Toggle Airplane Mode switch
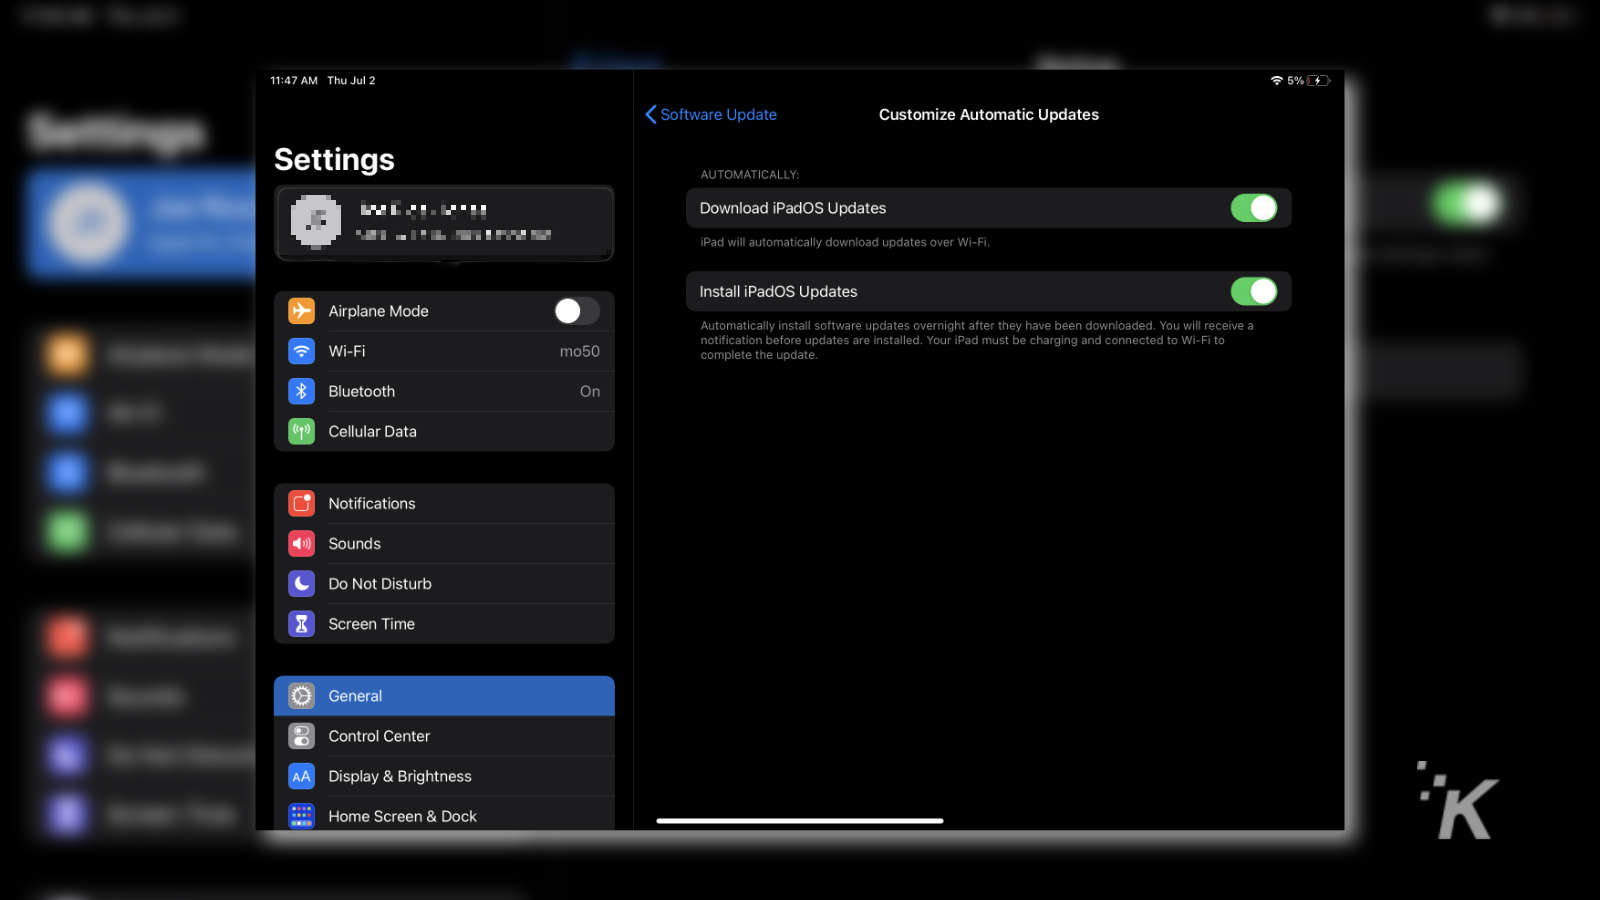The image size is (1600, 900). (x=577, y=311)
